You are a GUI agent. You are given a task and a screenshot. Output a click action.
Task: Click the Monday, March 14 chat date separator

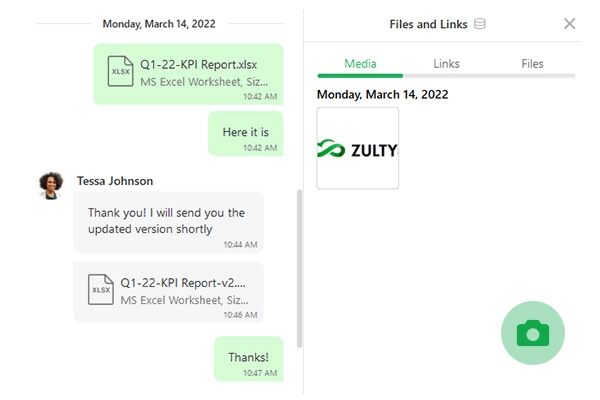coord(159,24)
